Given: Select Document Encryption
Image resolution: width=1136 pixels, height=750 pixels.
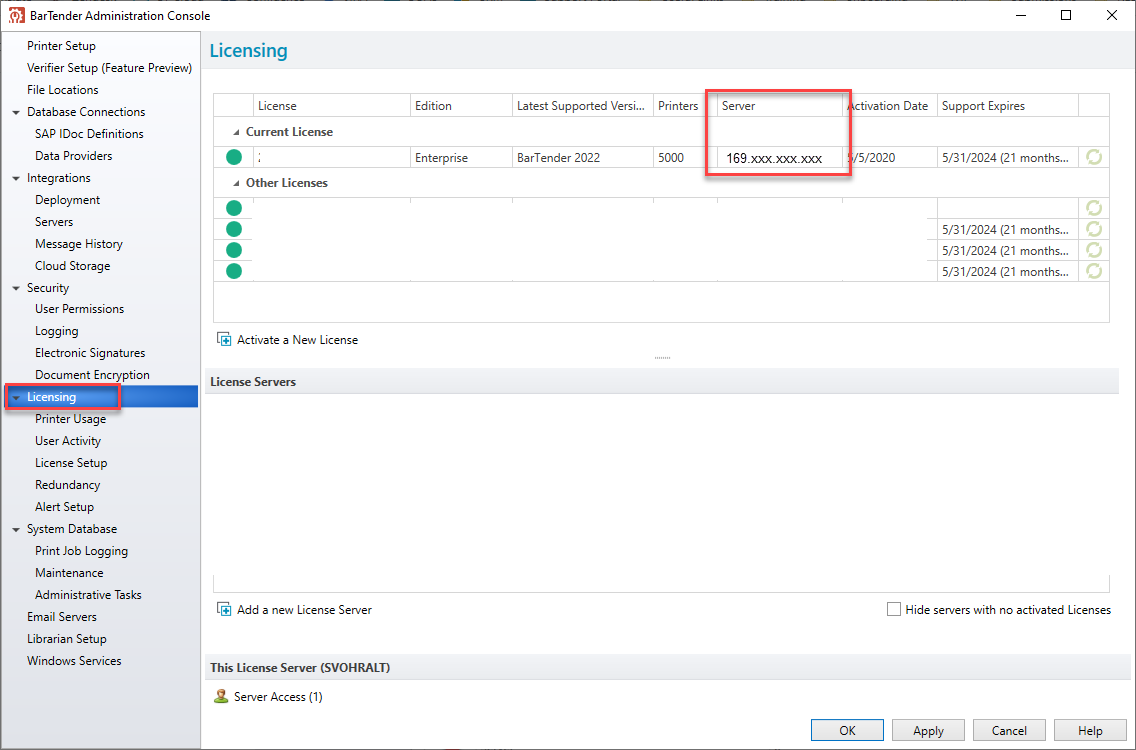Looking at the screenshot, I should (92, 375).
